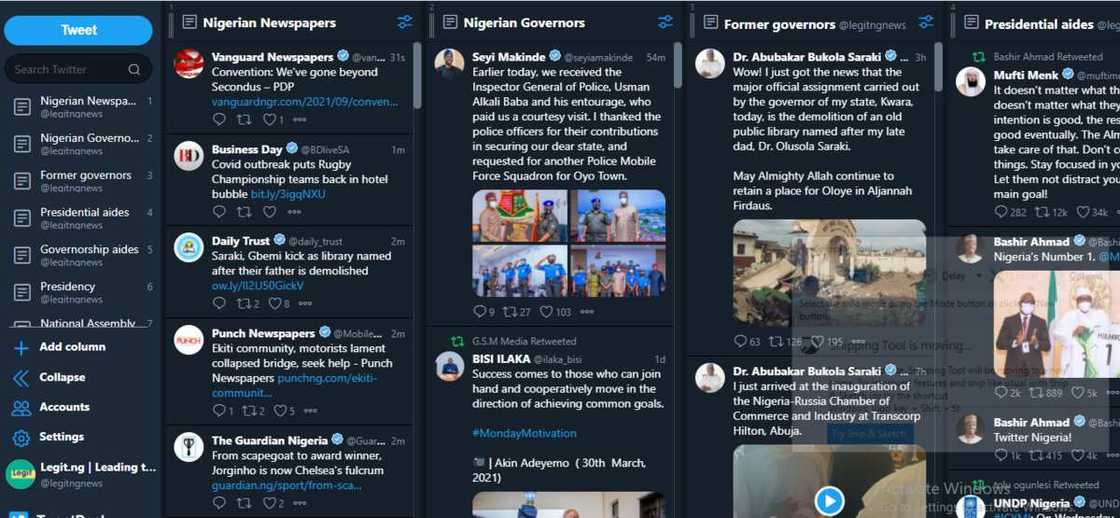Retweet the Daily Trust tweet

(x=243, y=304)
